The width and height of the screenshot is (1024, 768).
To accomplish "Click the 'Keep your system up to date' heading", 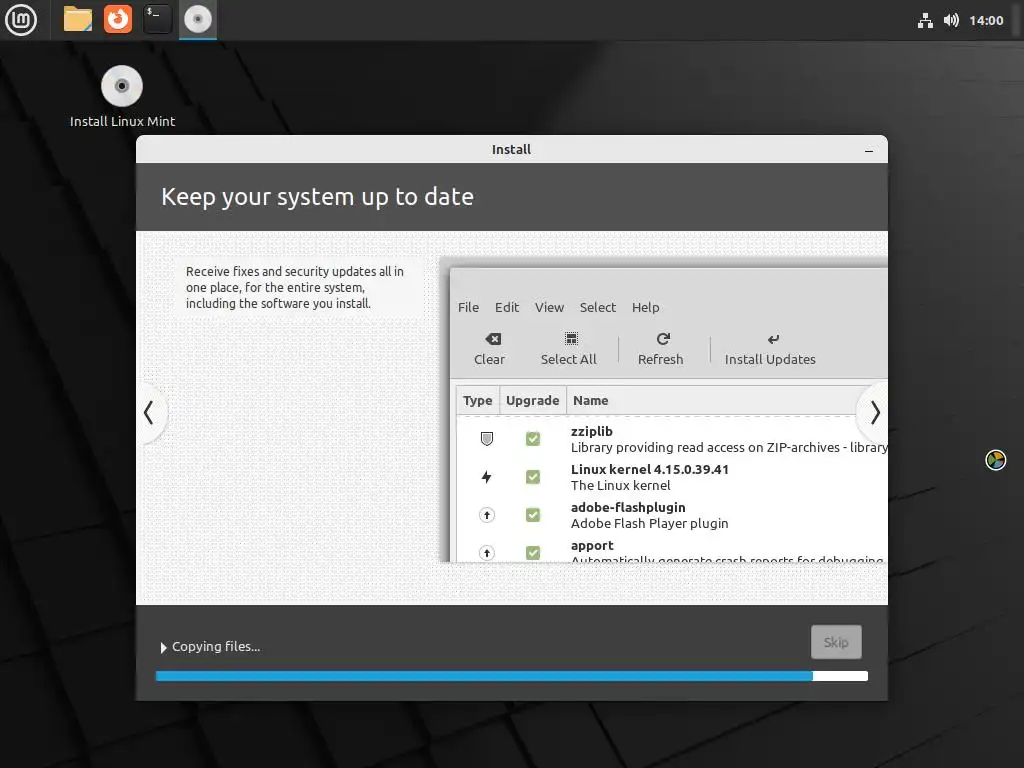I will [317, 197].
